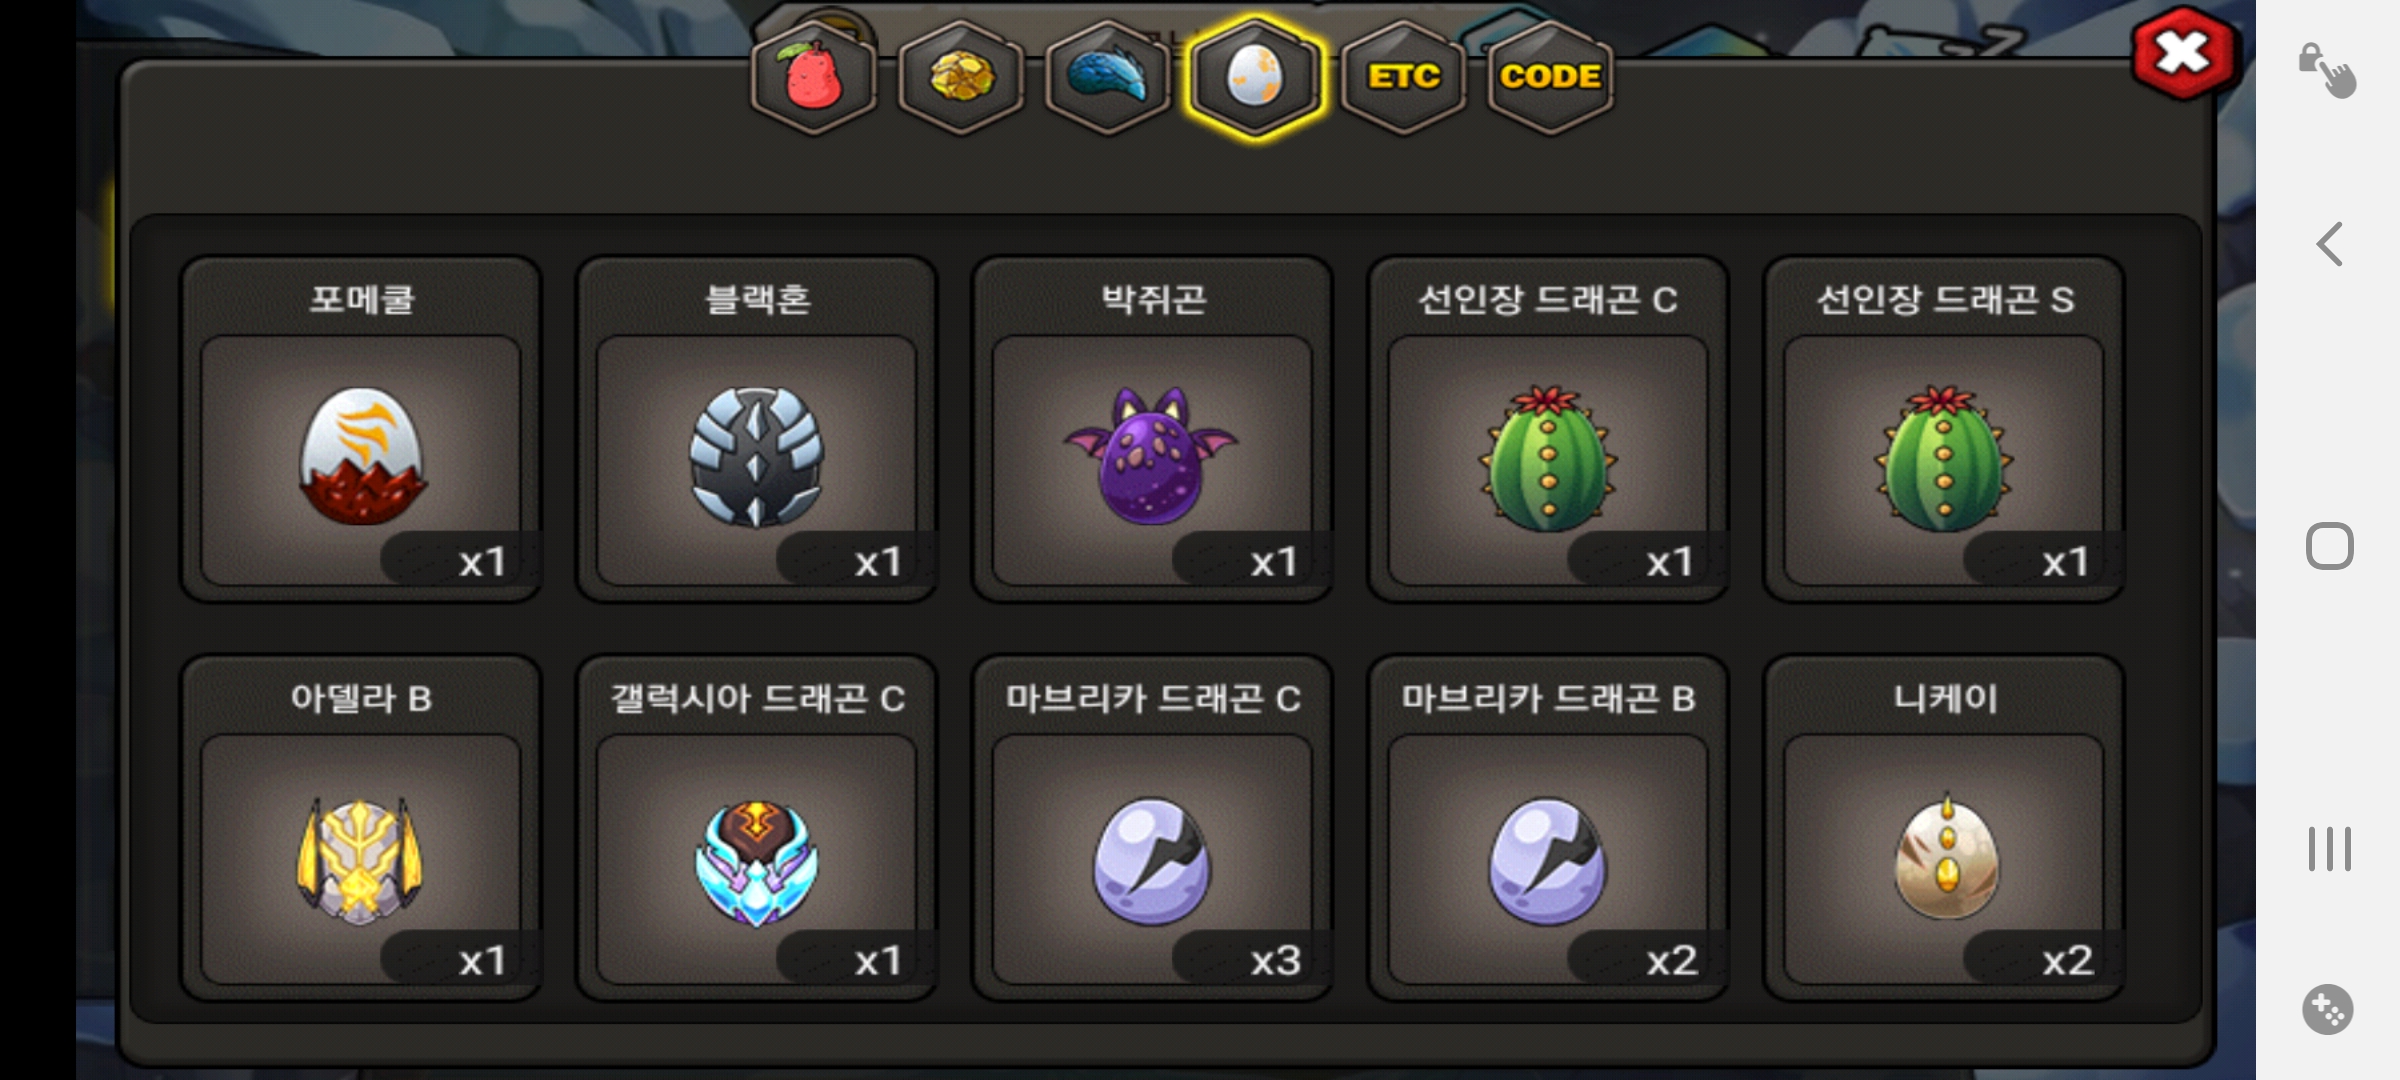Open the red fruit food tab

[814, 77]
